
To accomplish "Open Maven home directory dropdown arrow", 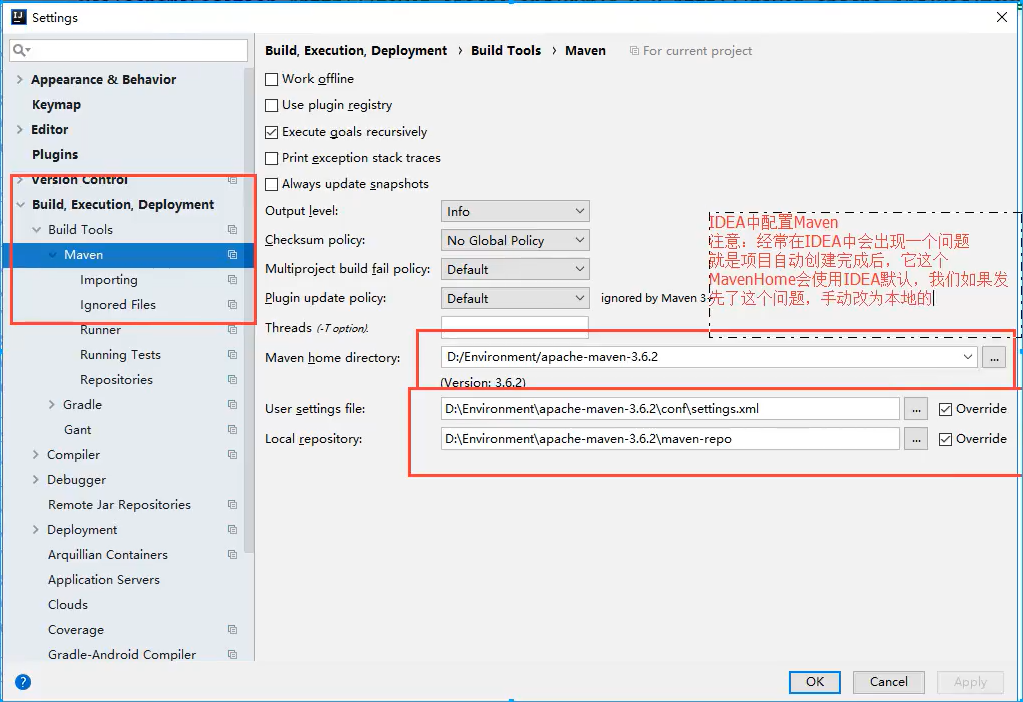I will pyautogui.click(x=968, y=357).
